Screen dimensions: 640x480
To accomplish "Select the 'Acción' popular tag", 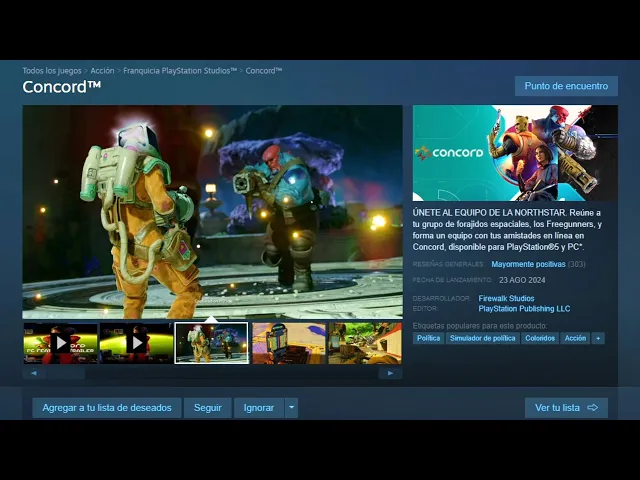I will [x=575, y=338].
